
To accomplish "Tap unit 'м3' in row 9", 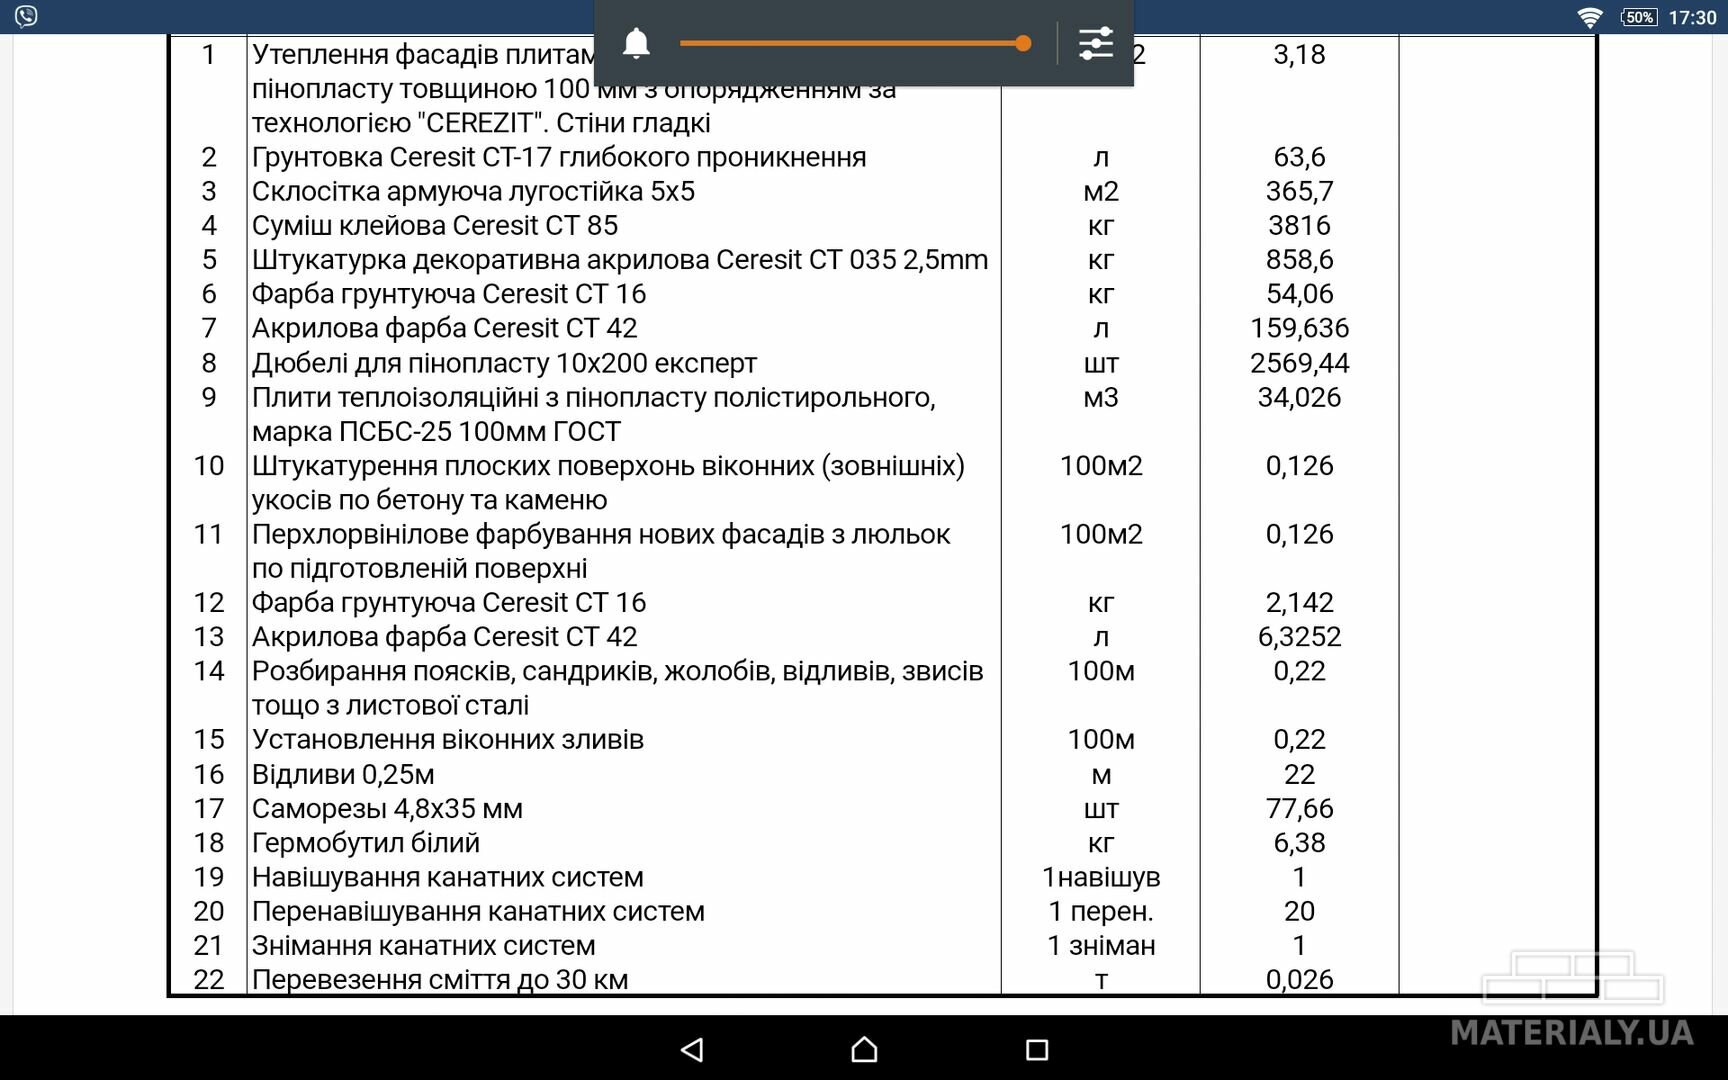I will pos(1101,397).
